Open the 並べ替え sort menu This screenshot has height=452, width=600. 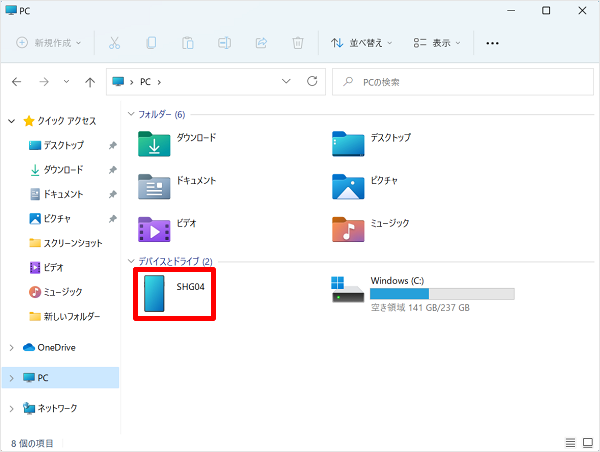click(x=361, y=43)
